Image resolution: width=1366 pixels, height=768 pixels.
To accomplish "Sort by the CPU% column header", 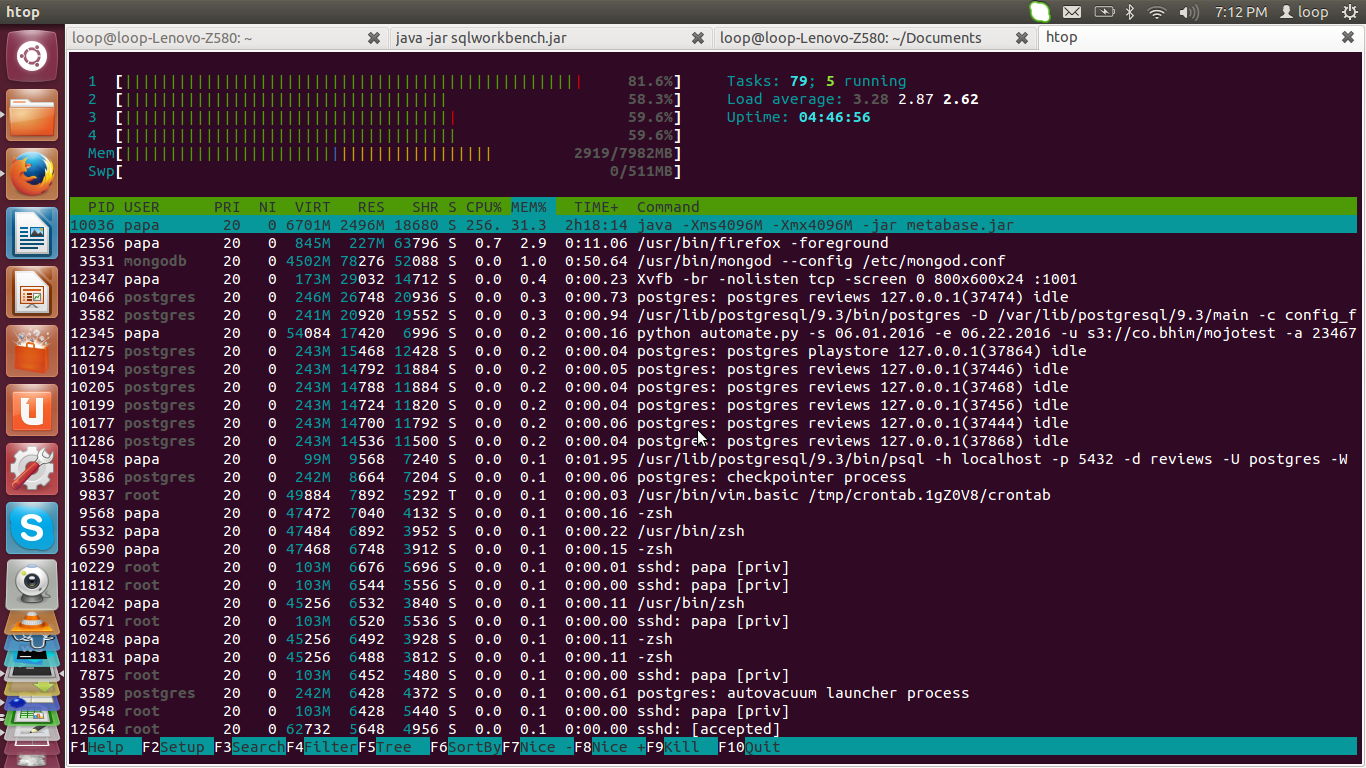I will (x=483, y=207).
